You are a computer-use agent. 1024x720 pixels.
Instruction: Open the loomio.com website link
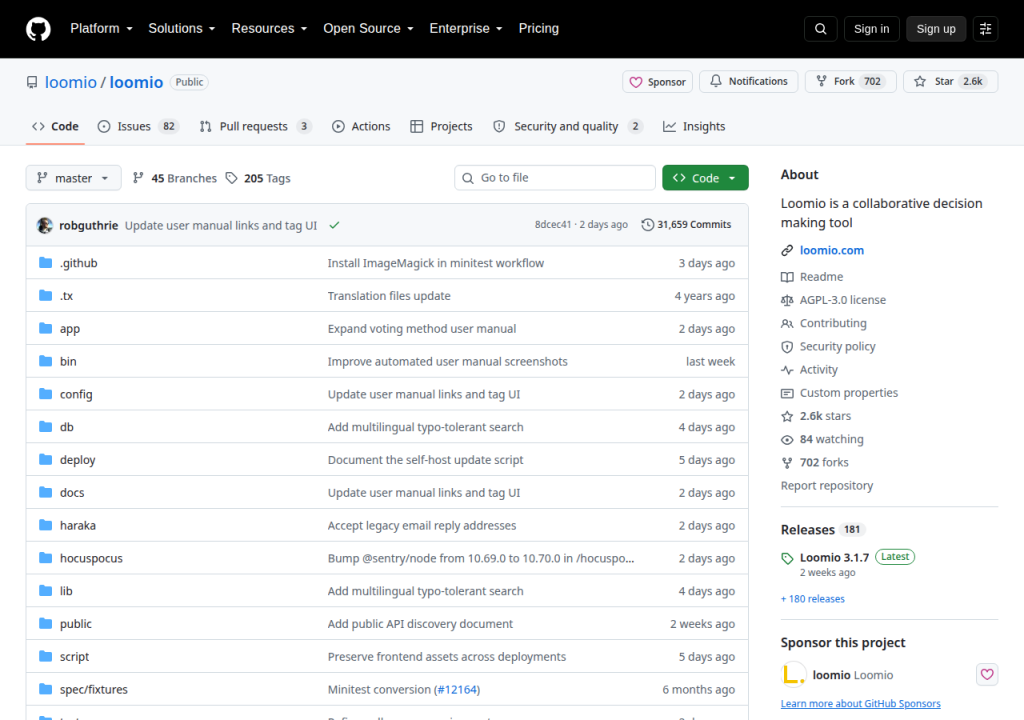[x=831, y=250]
